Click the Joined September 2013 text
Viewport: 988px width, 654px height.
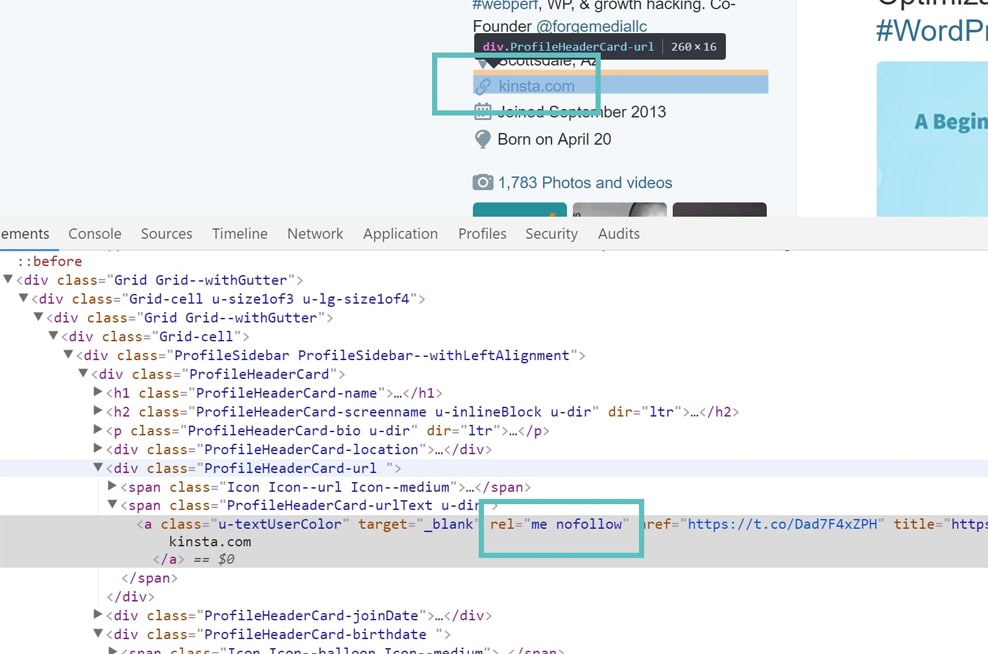(582, 112)
